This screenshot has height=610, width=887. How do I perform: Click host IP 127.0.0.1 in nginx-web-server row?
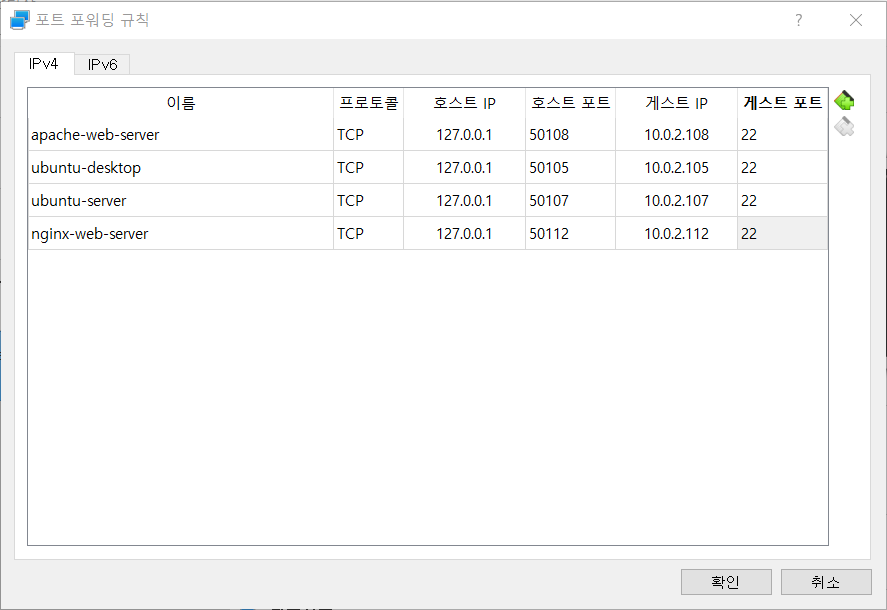(x=464, y=233)
